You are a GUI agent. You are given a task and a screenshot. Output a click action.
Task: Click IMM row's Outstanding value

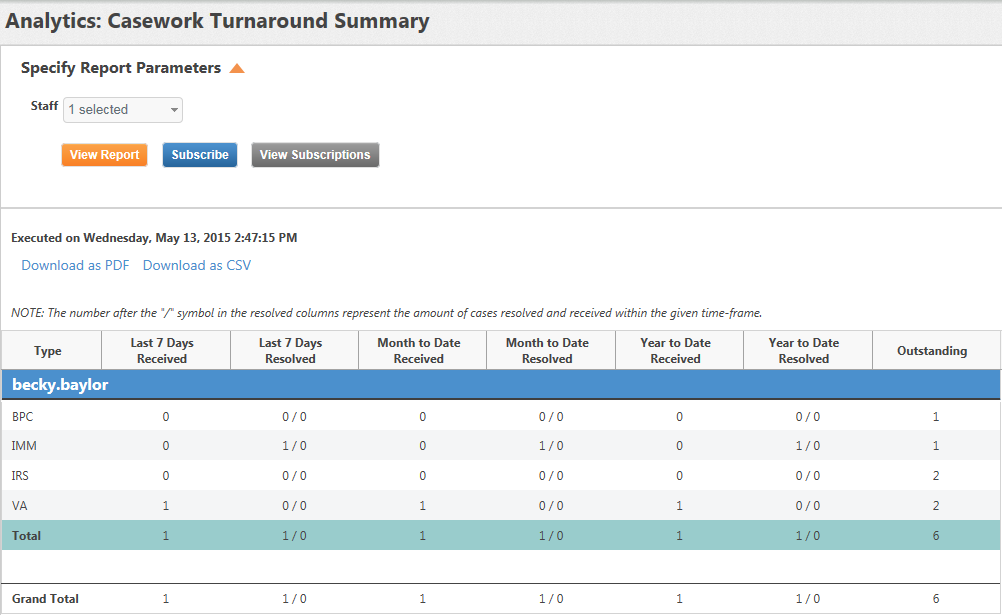(936, 446)
